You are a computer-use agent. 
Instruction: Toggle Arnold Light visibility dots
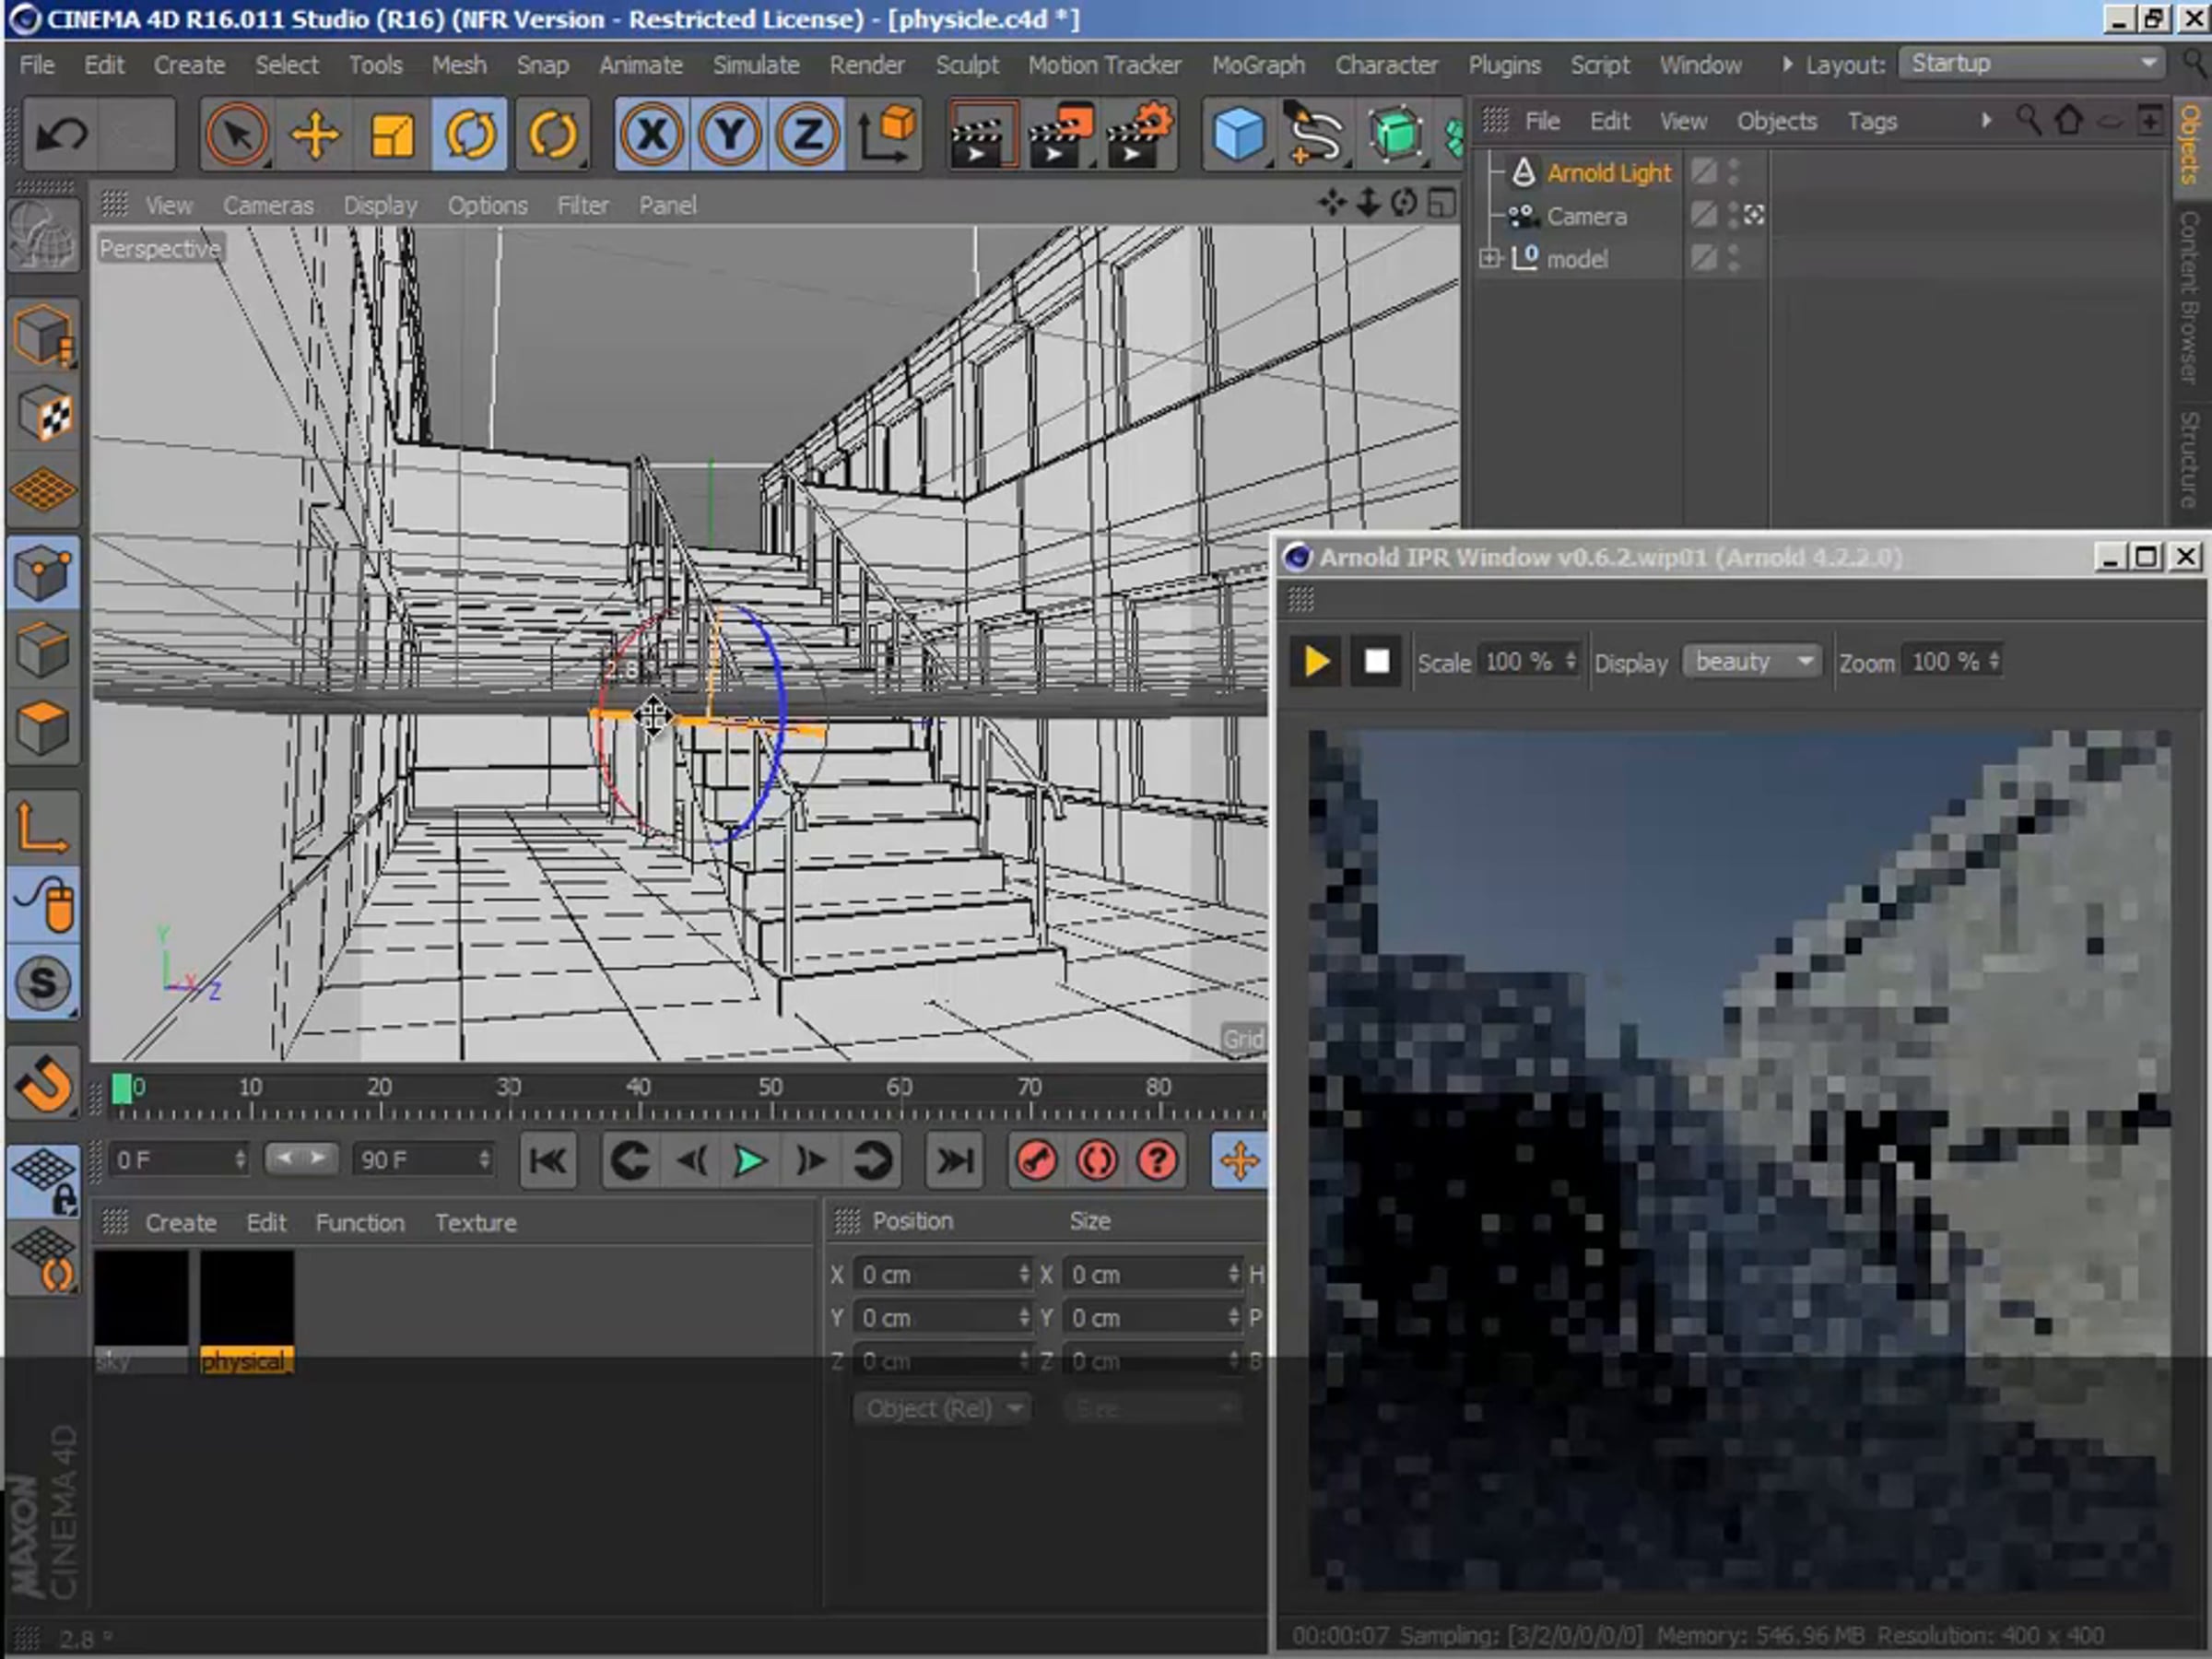pyautogui.click(x=1733, y=172)
